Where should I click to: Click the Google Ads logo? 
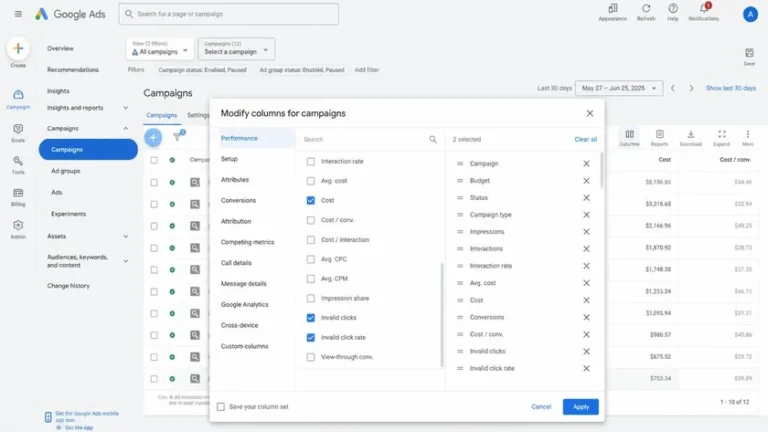(70, 14)
